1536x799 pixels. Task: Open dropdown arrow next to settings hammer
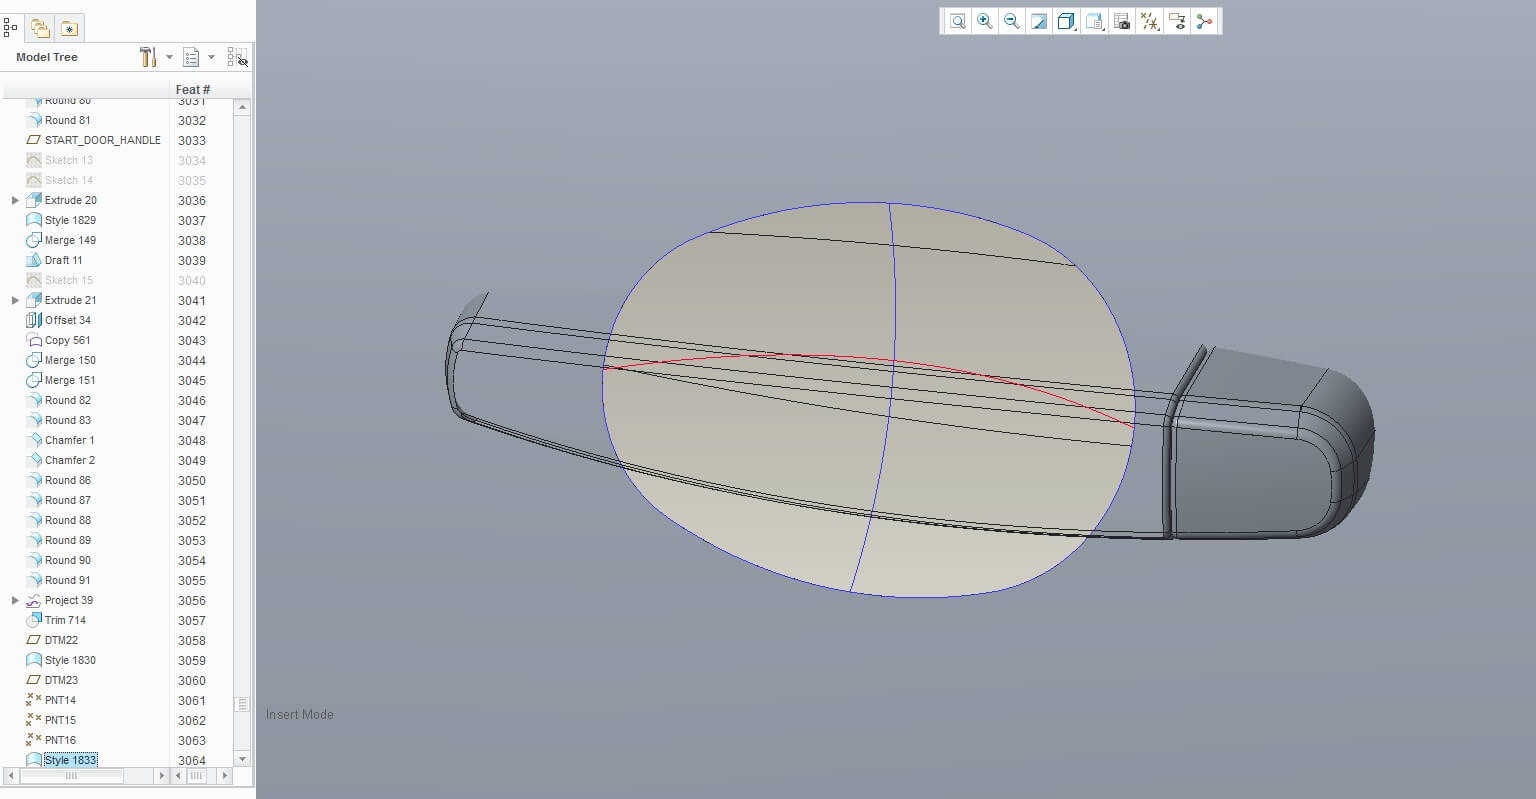(169, 57)
